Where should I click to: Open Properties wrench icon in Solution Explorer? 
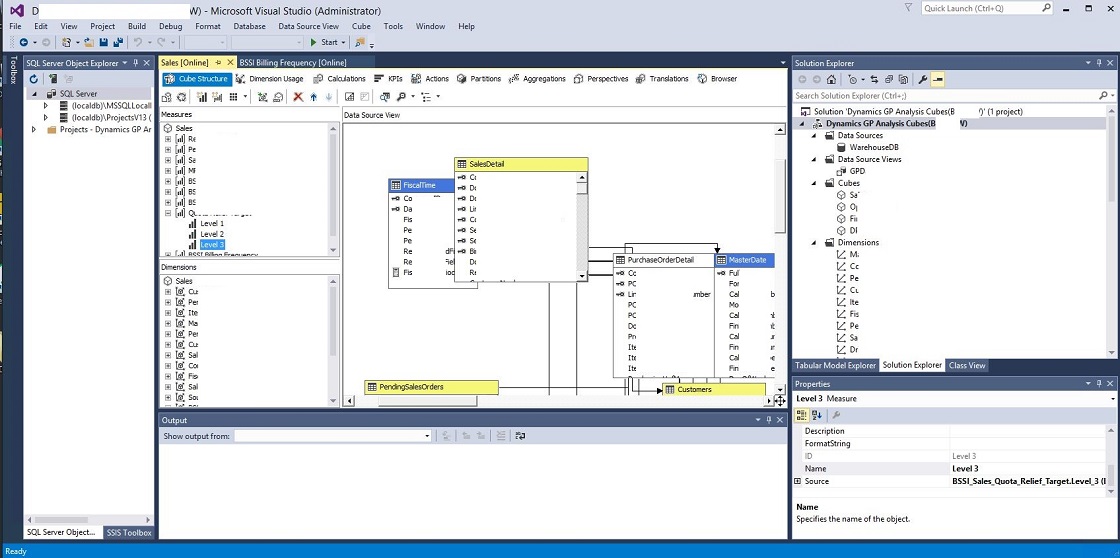click(923, 79)
